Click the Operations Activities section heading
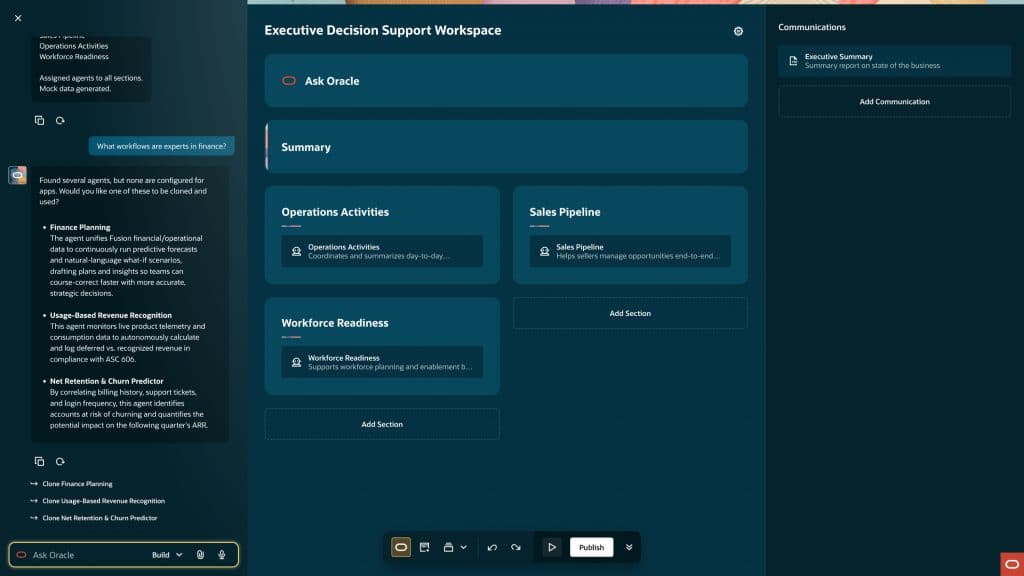 coord(335,212)
